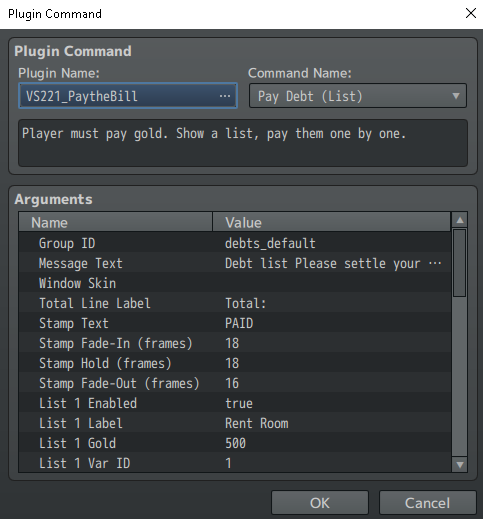
Task: Click the PAID value cell
Action: (239, 323)
